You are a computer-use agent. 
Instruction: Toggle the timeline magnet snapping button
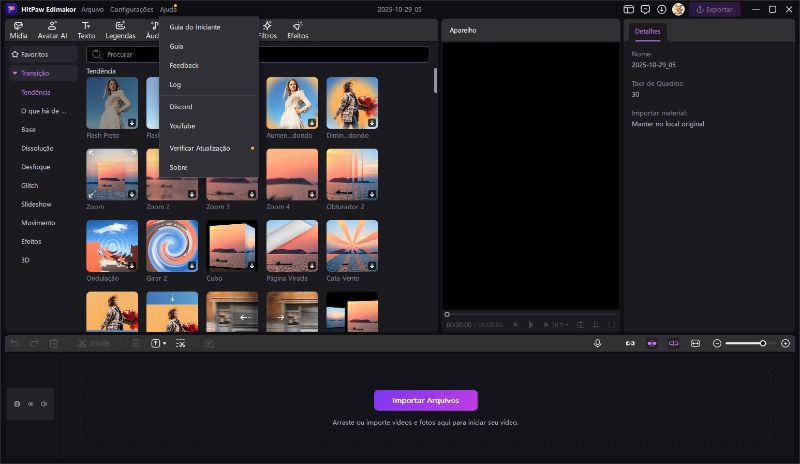[x=652, y=343]
